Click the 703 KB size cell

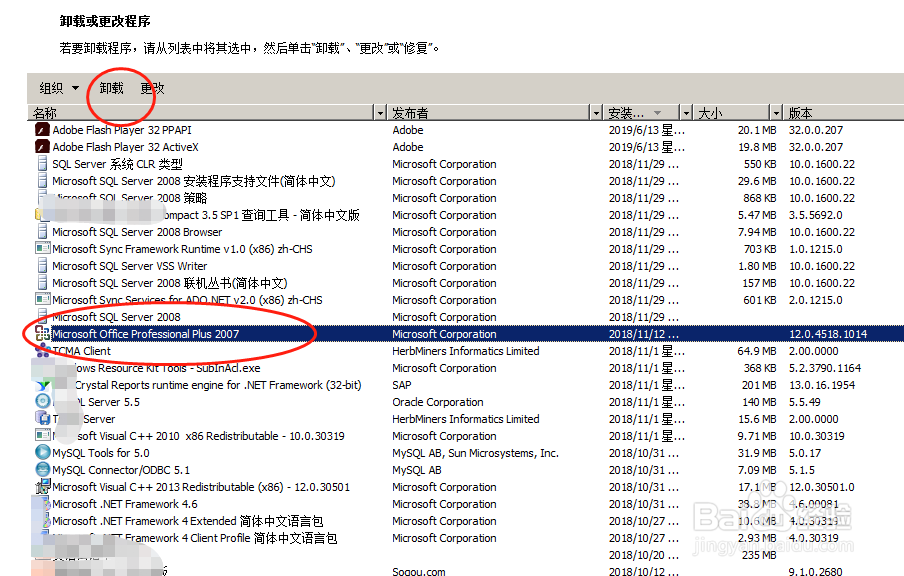click(760, 249)
